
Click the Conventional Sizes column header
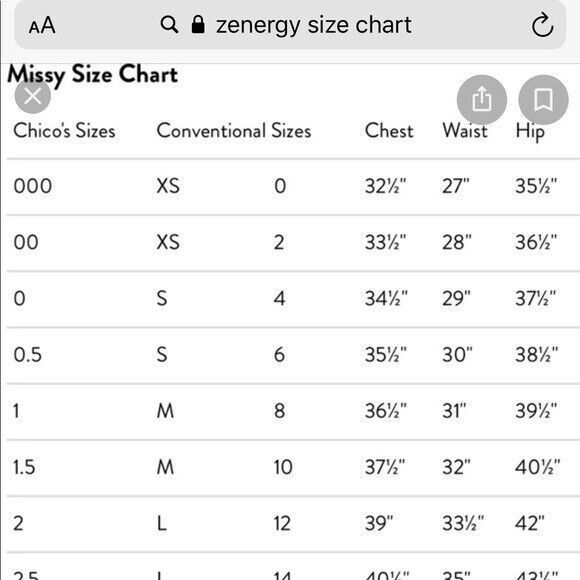(234, 131)
